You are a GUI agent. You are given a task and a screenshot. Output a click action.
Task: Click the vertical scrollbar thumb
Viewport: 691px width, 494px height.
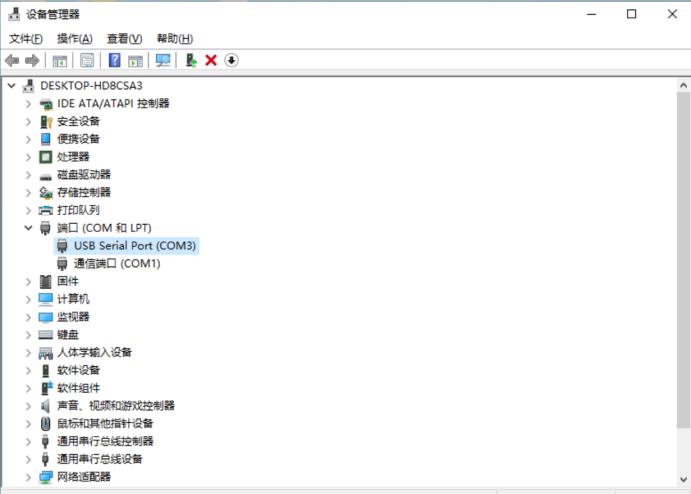click(x=684, y=260)
